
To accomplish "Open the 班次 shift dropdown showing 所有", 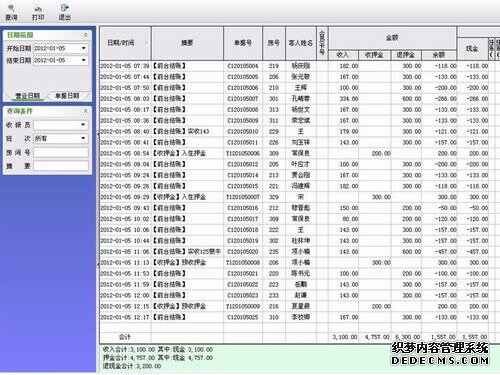I will coord(83,138).
